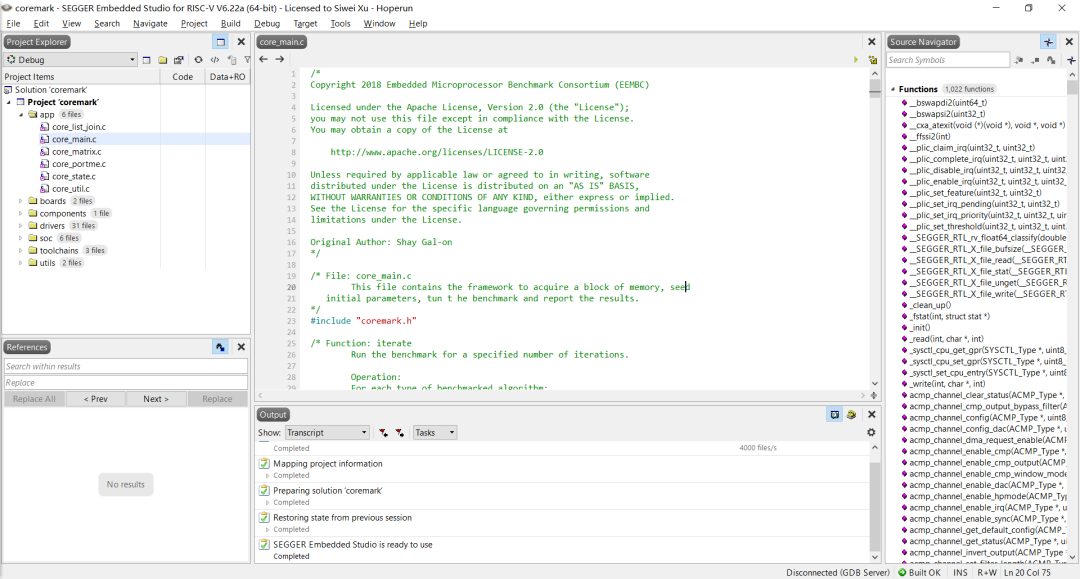Click the green play arrow in editor toolbar
This screenshot has width=1080, height=579.
856,60
